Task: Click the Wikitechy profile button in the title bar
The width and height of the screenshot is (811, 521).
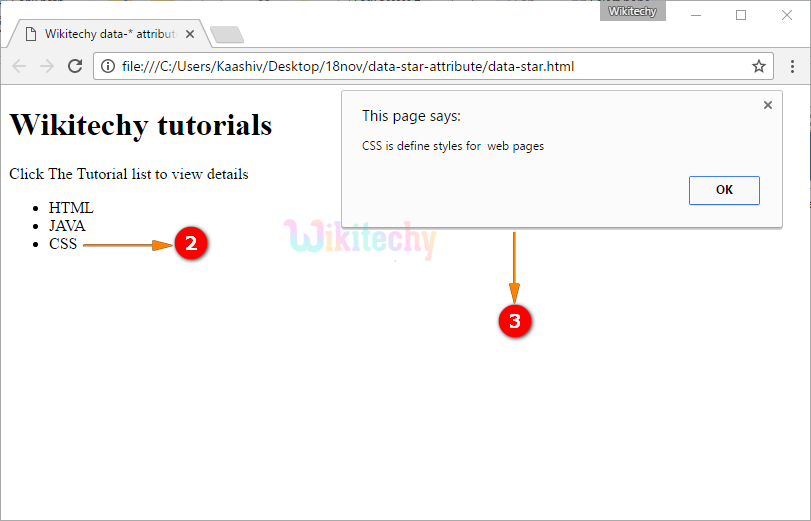Action: (632, 11)
